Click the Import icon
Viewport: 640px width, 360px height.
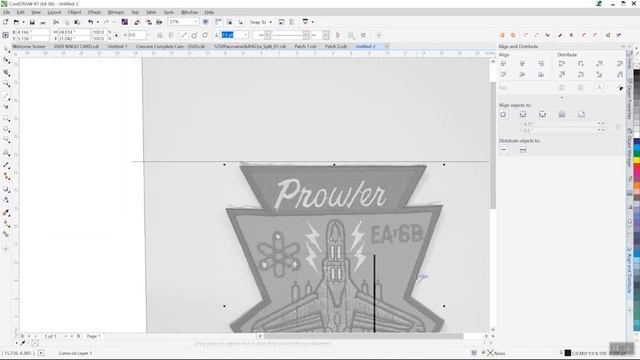tap(137, 22)
